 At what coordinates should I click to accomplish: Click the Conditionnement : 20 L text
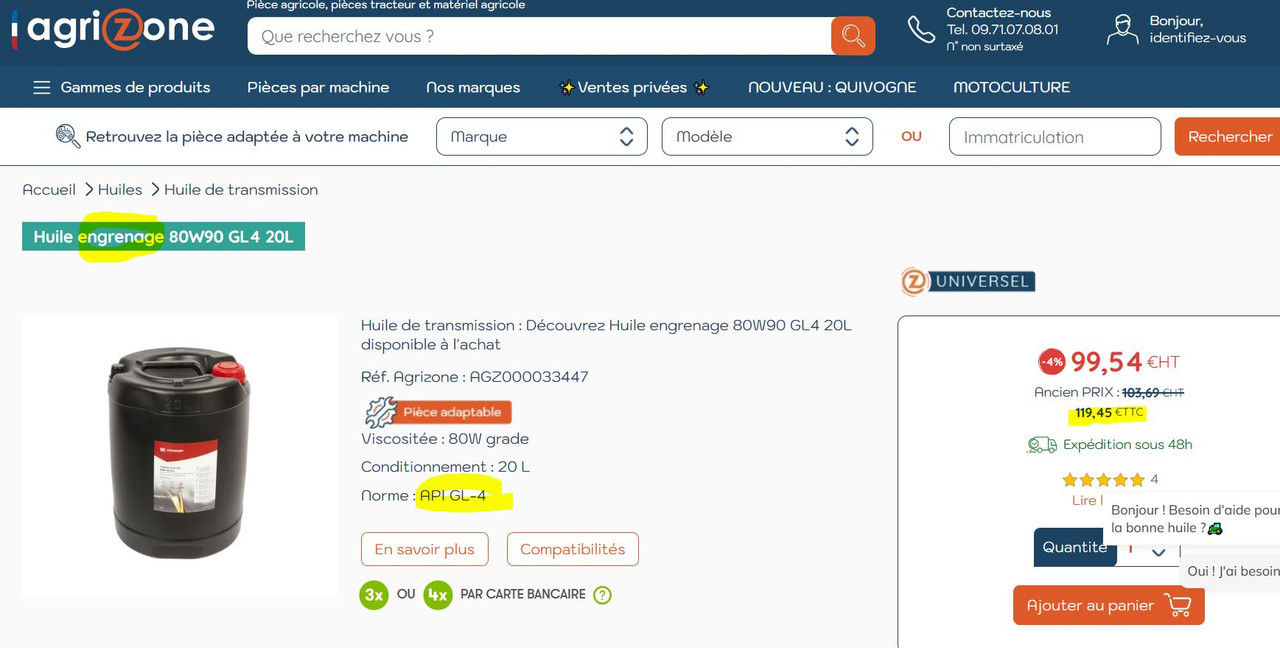point(445,467)
